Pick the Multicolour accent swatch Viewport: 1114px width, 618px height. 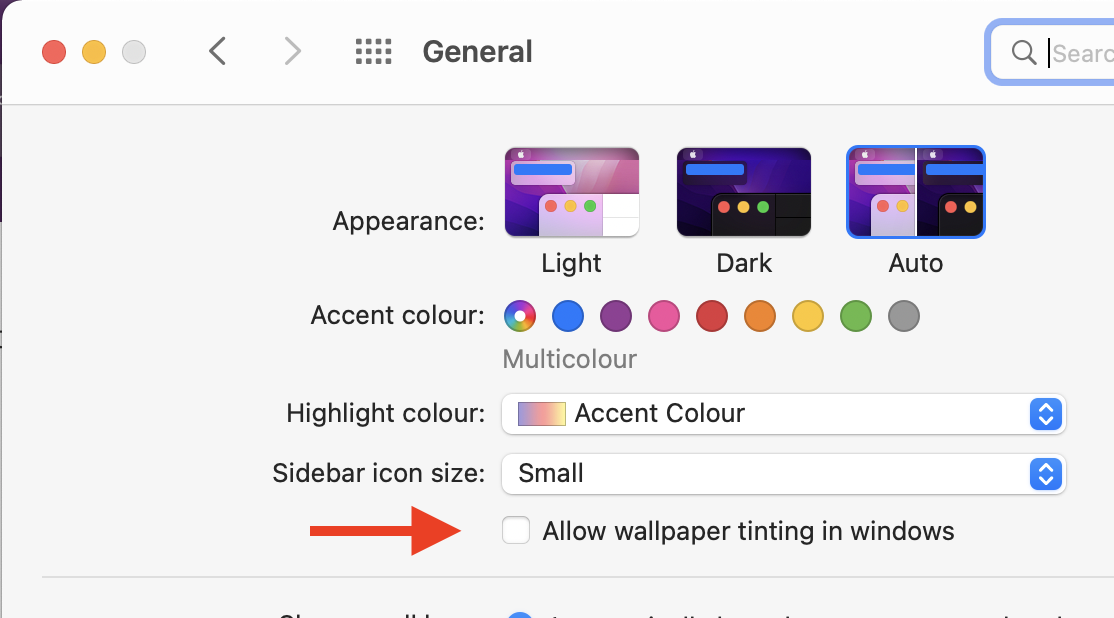pos(520,317)
